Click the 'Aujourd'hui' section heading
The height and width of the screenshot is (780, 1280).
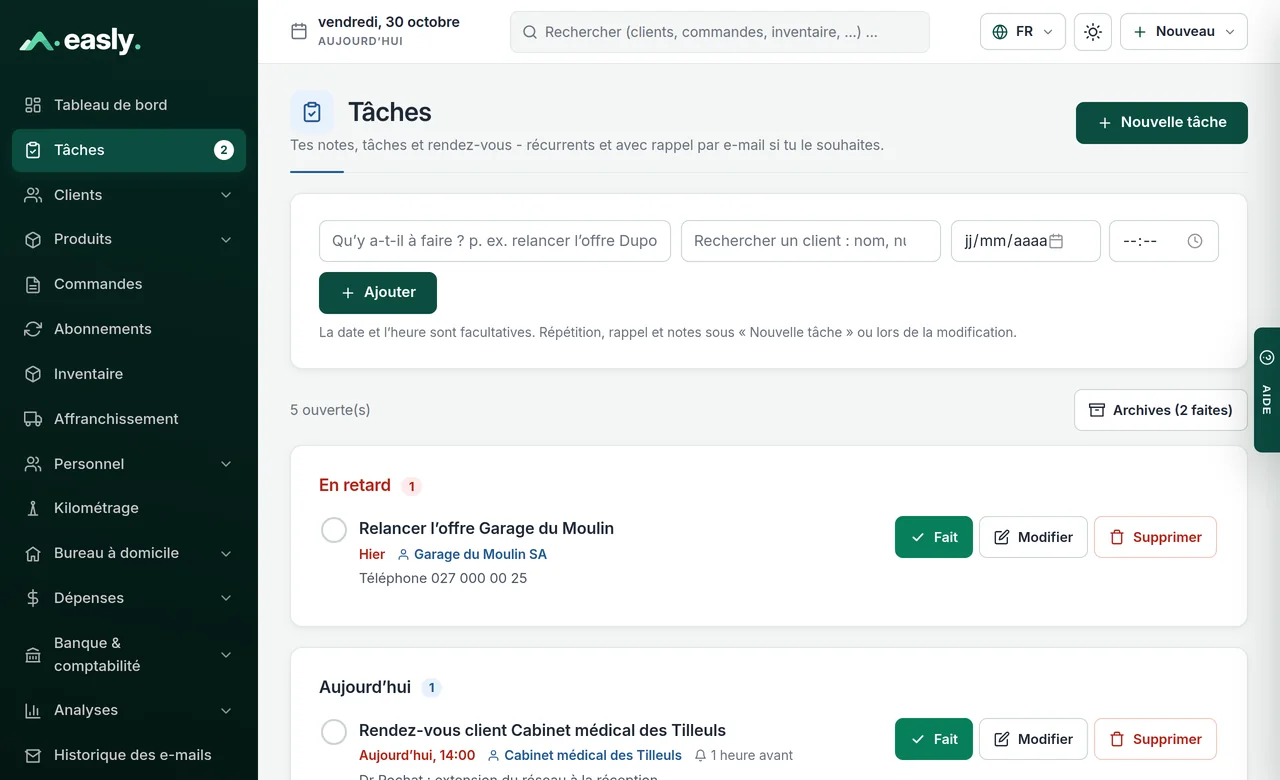(365, 687)
